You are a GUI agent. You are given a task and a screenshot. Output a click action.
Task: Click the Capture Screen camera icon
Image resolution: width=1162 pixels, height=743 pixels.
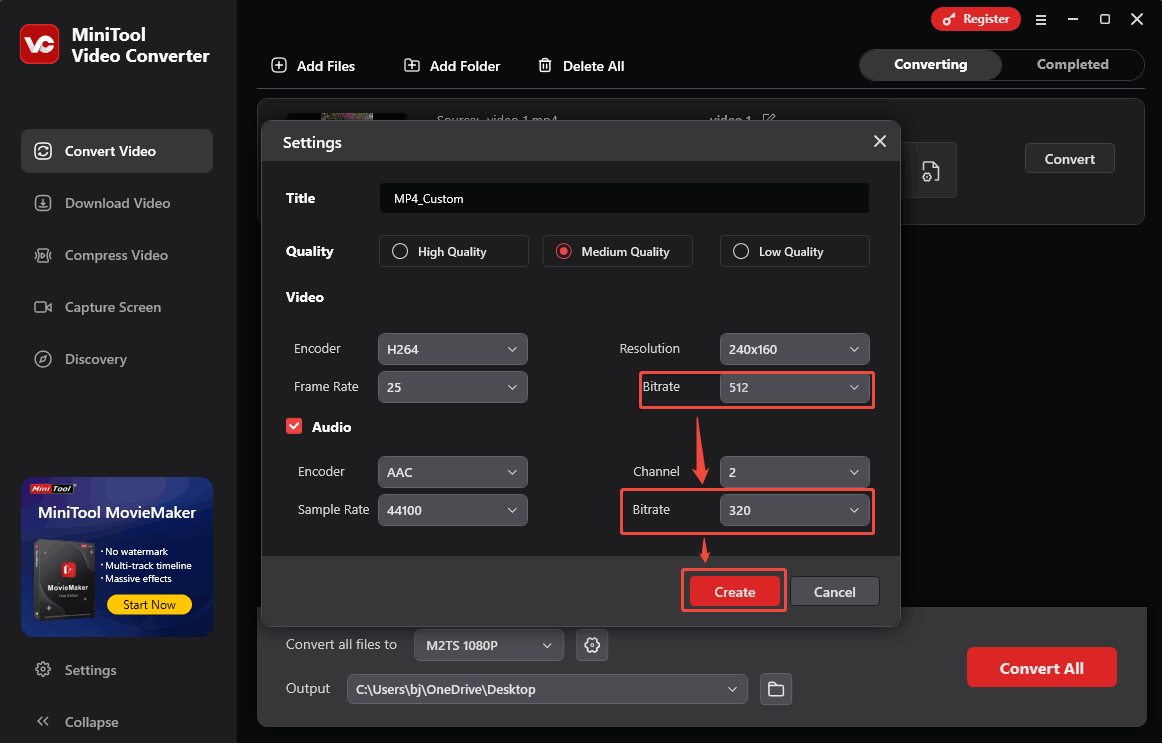point(43,307)
